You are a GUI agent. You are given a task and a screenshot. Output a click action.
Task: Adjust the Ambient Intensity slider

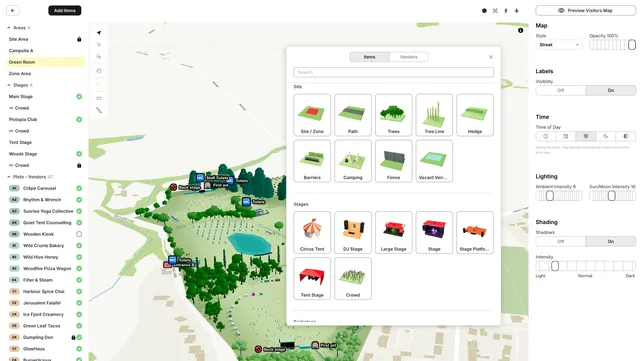[559, 196]
